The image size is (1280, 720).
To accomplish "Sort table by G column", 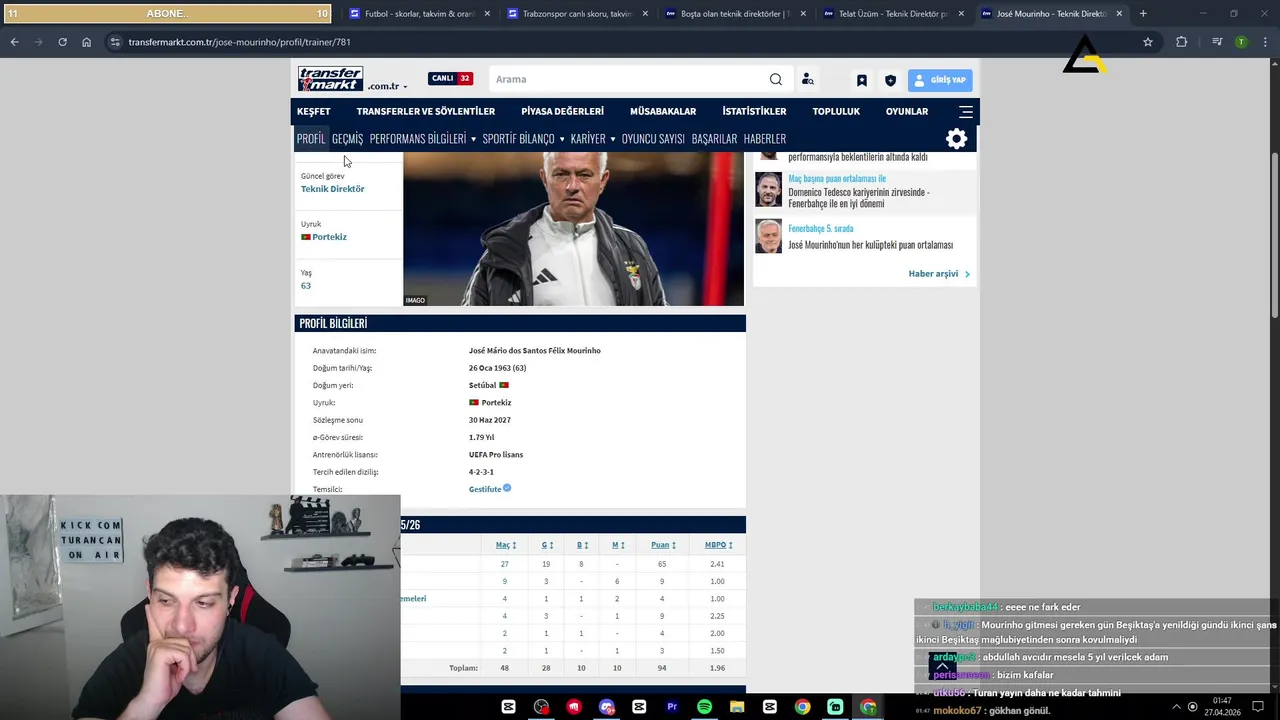I will (x=547, y=545).
